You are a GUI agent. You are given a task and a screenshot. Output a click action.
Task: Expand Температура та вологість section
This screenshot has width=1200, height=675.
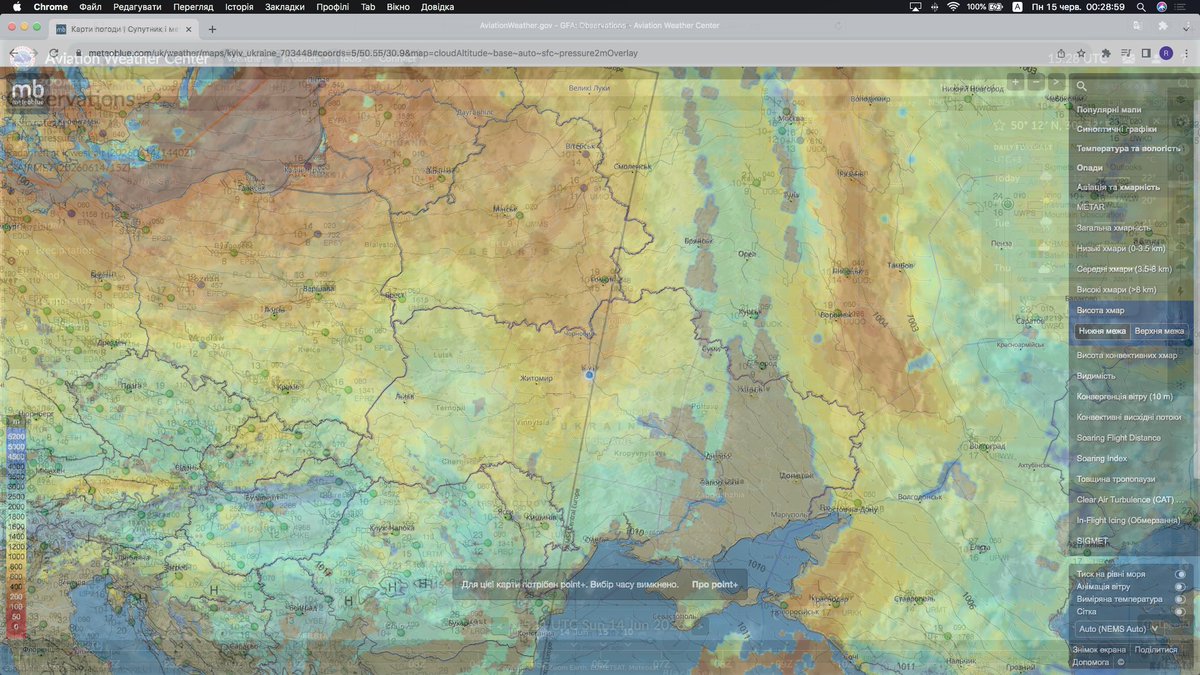click(1128, 148)
